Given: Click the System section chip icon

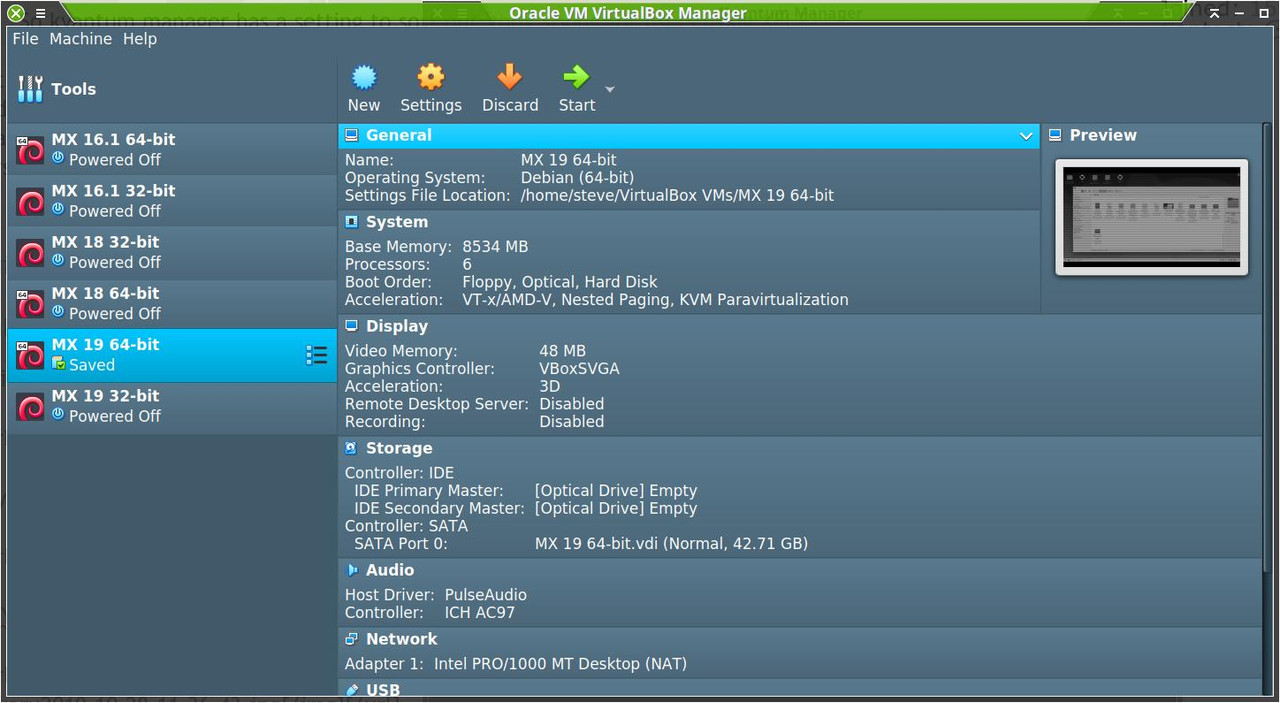Looking at the screenshot, I should pos(352,222).
